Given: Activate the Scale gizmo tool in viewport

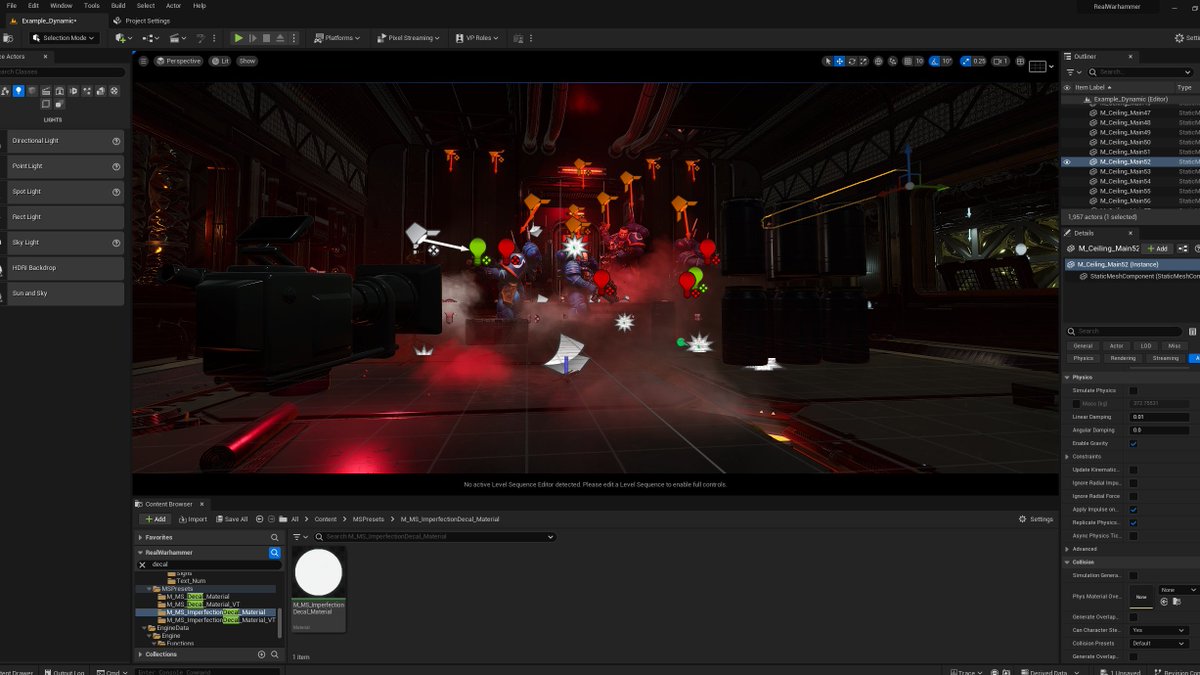Looking at the screenshot, I should coord(863,61).
